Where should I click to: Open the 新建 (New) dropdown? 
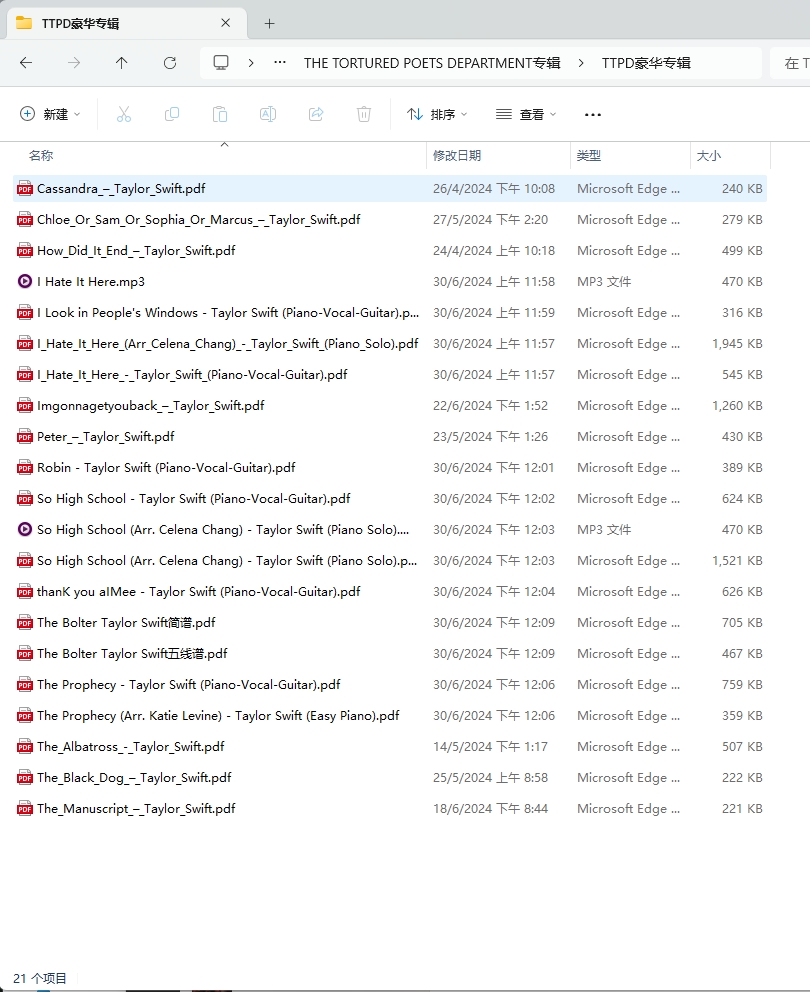(x=51, y=115)
